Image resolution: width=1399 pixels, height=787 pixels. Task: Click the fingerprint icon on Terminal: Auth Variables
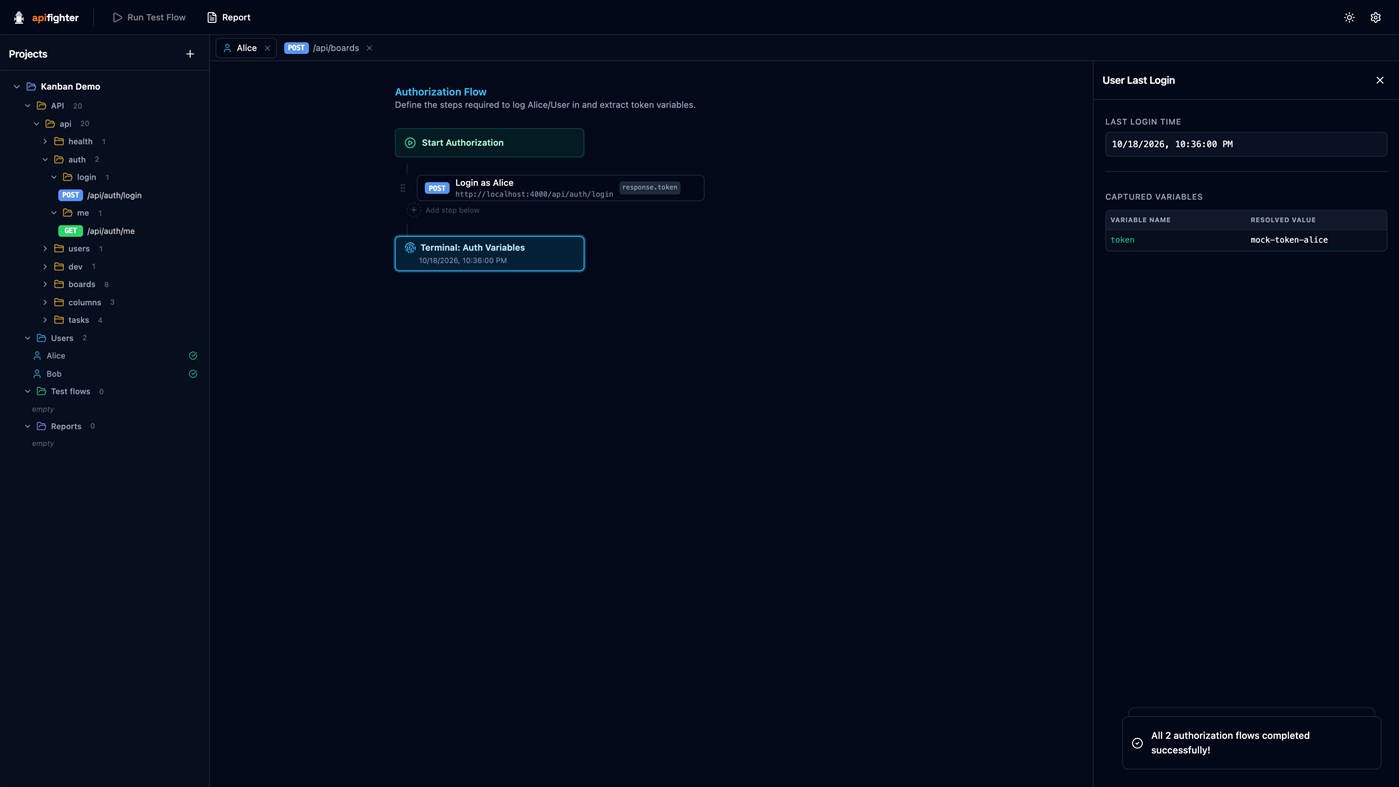[x=410, y=248]
